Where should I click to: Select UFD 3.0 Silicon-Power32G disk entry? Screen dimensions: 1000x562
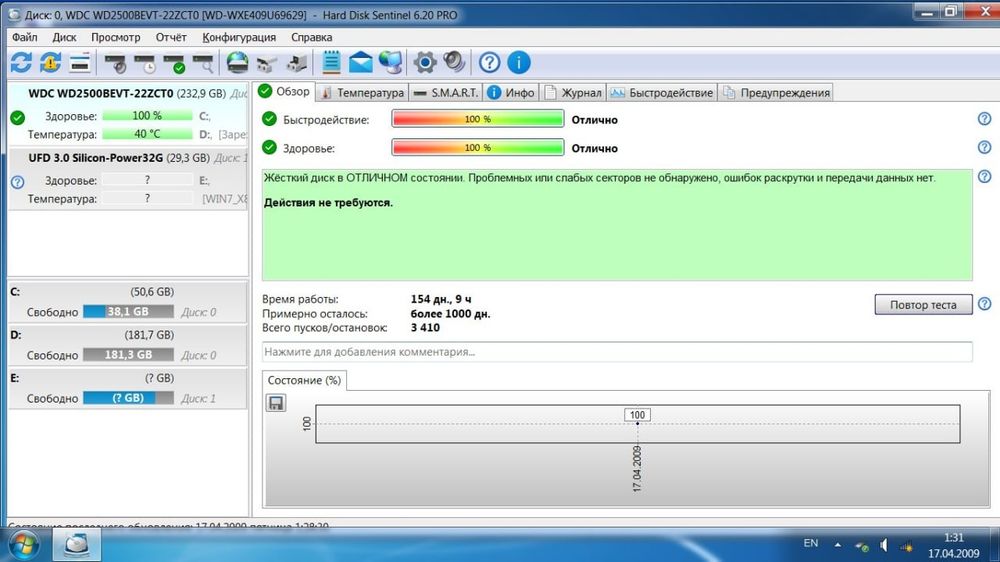pyautogui.click(x=128, y=179)
